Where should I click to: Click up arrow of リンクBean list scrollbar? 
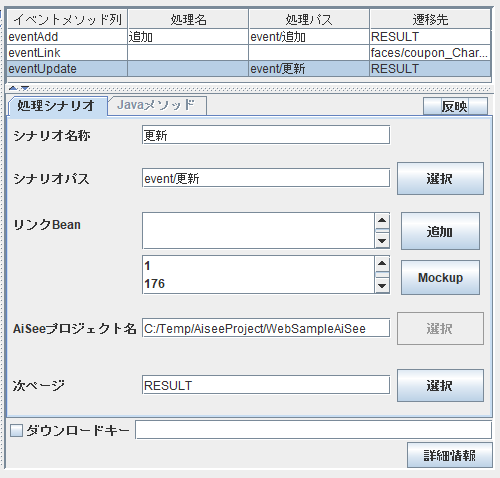382,220
